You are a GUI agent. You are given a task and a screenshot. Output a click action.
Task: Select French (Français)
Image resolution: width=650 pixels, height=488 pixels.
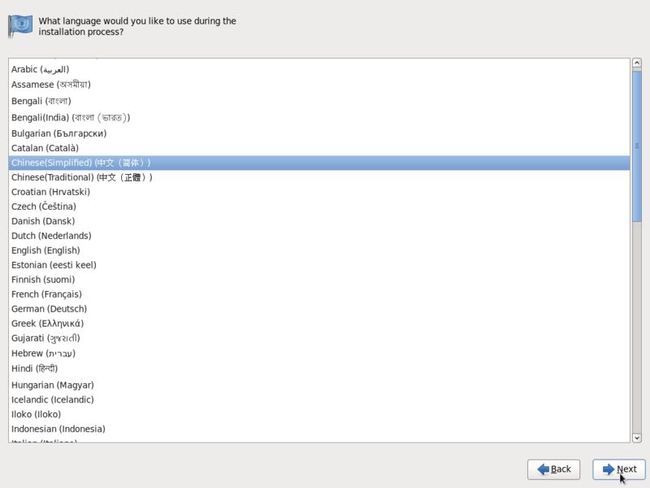tap(319, 294)
